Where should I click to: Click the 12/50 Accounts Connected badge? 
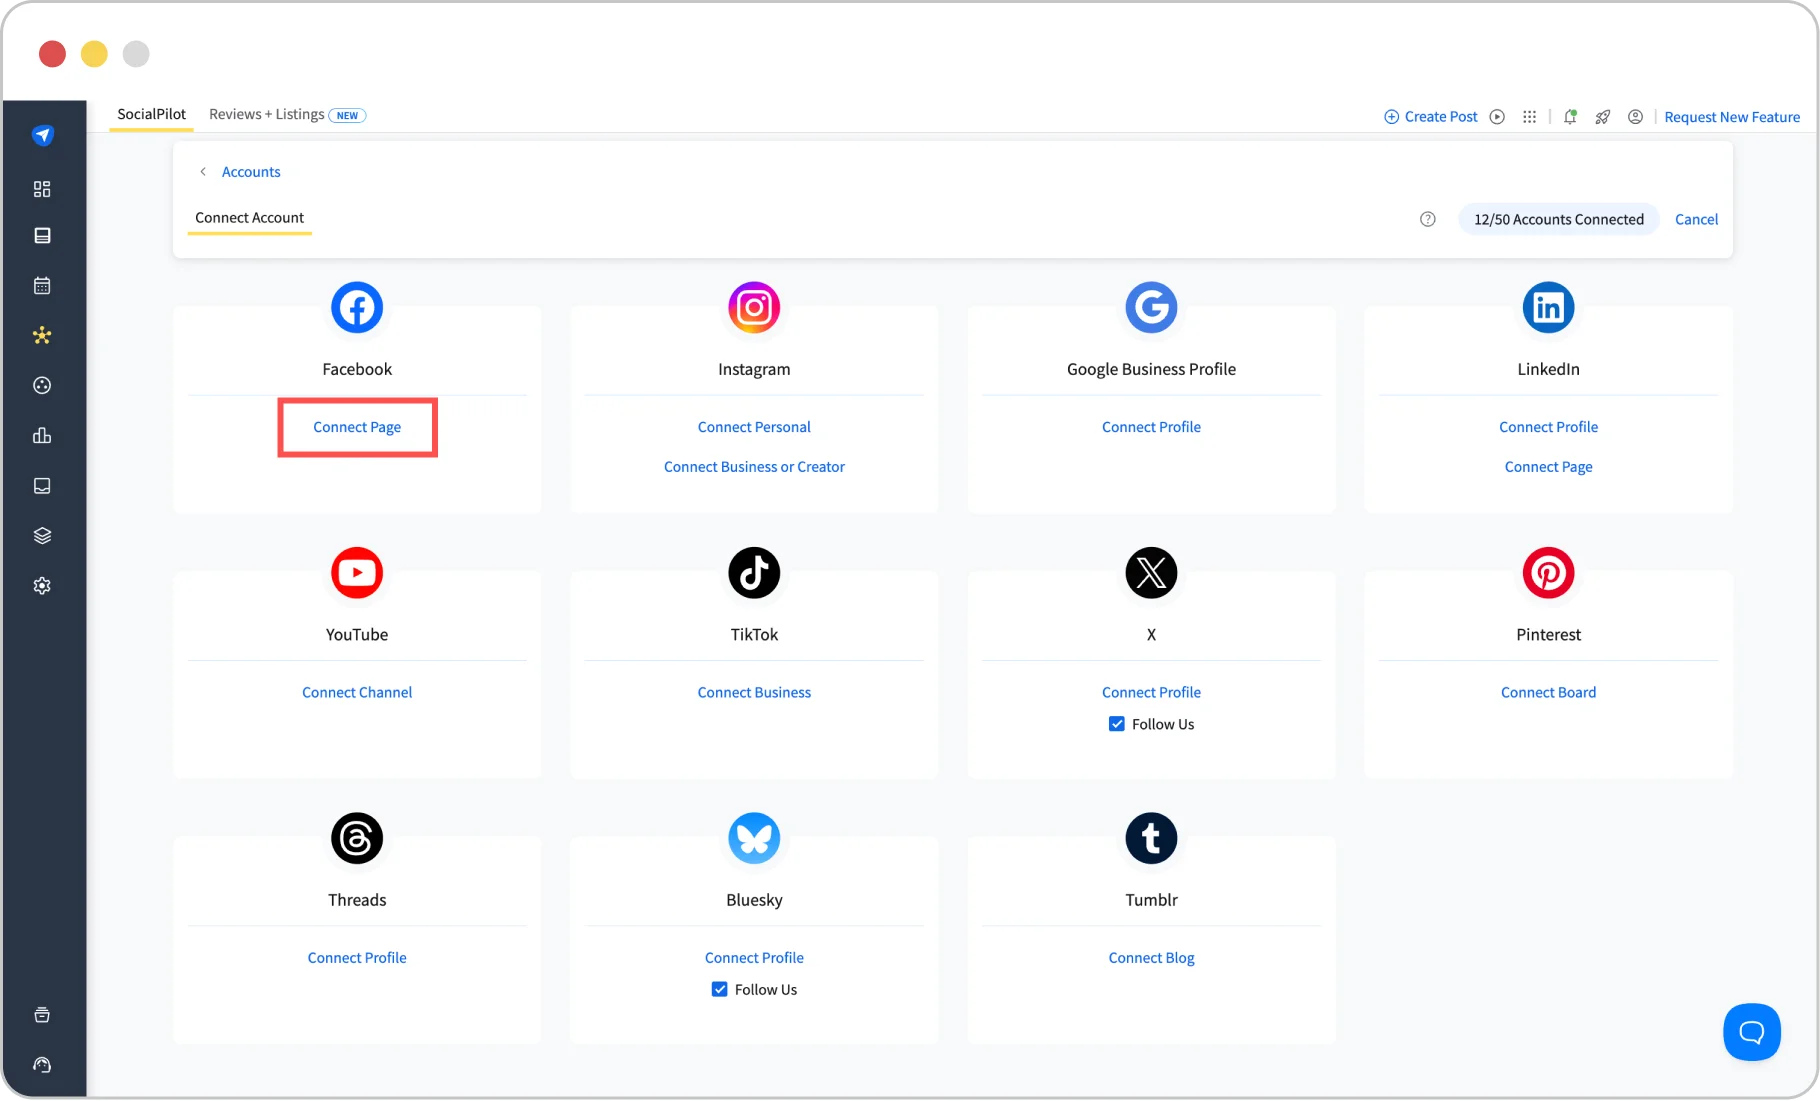point(1558,219)
